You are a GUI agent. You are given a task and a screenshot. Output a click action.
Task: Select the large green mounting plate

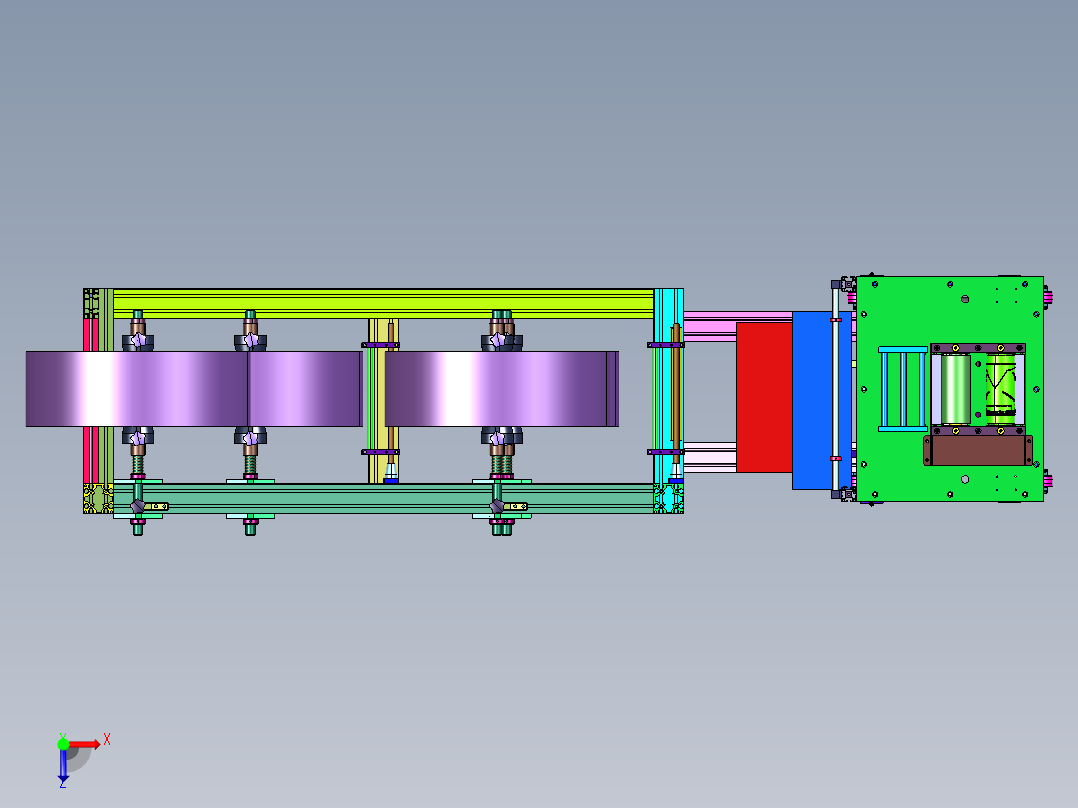[949, 389]
